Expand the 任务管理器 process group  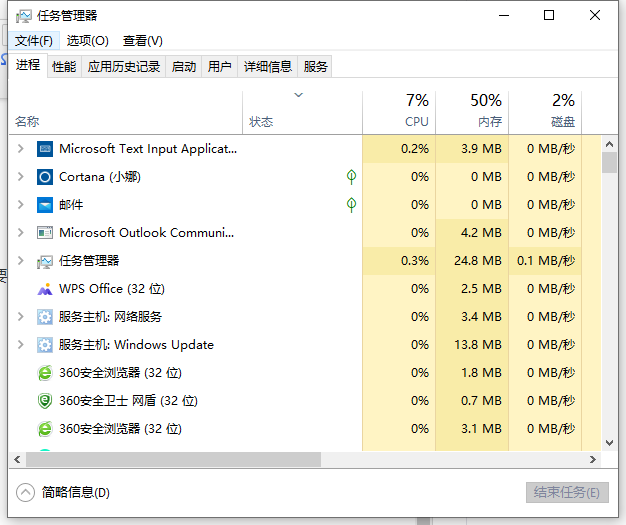coord(20,261)
